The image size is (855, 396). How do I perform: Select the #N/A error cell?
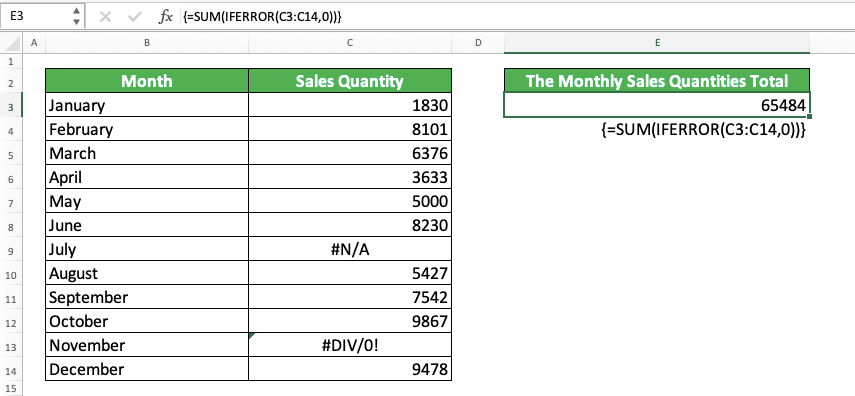click(x=350, y=249)
